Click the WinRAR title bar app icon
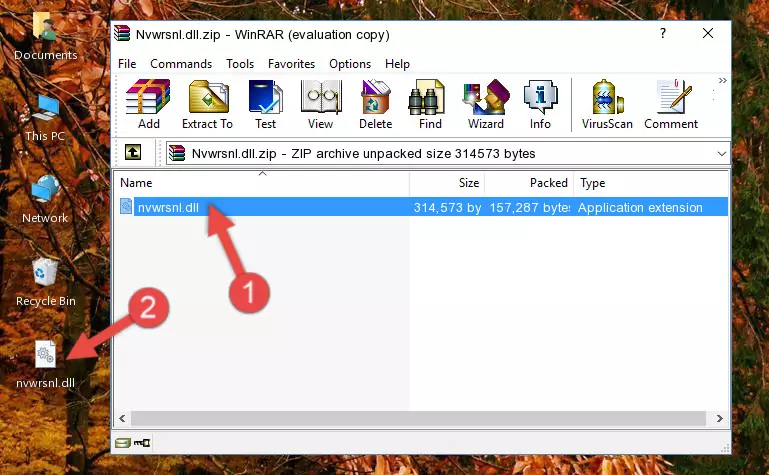 click(122, 33)
